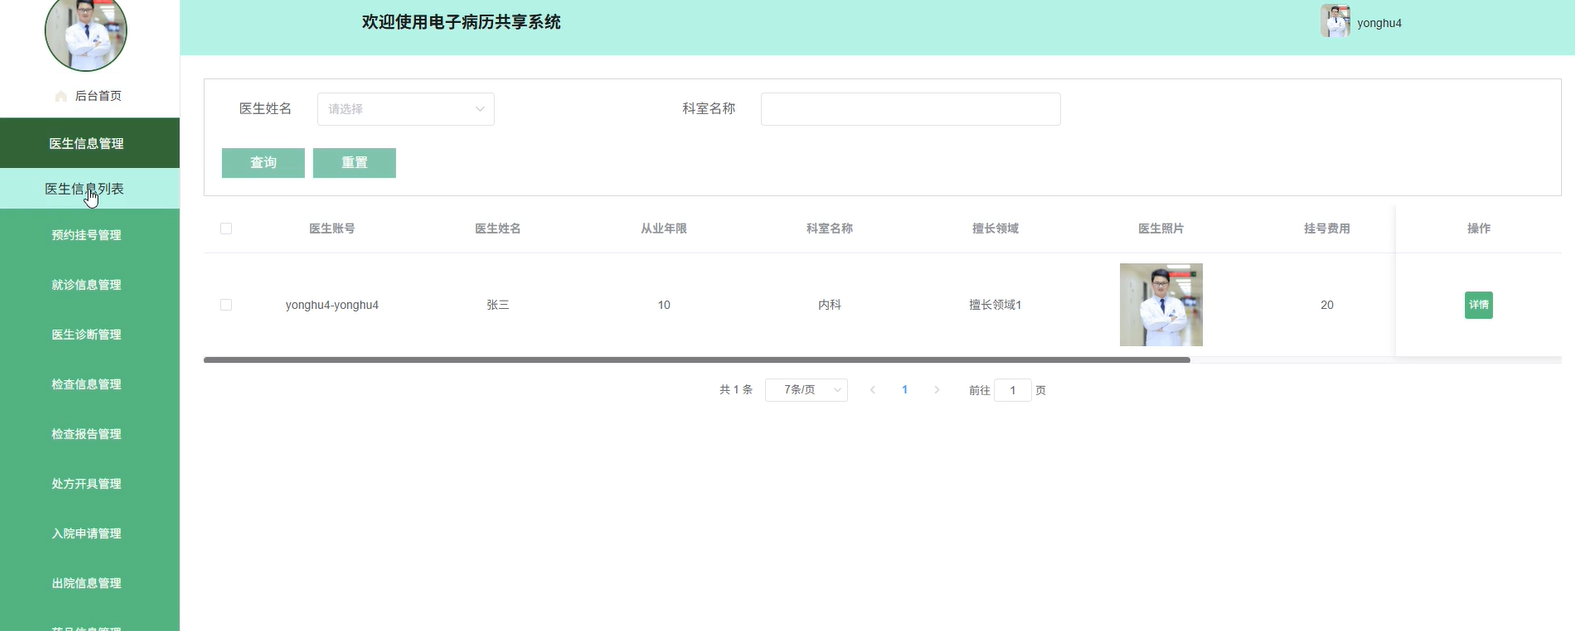Viewport: 1575px width, 631px height.
Task: Open the yonghu4 user avatar in header
Action: click(1335, 21)
